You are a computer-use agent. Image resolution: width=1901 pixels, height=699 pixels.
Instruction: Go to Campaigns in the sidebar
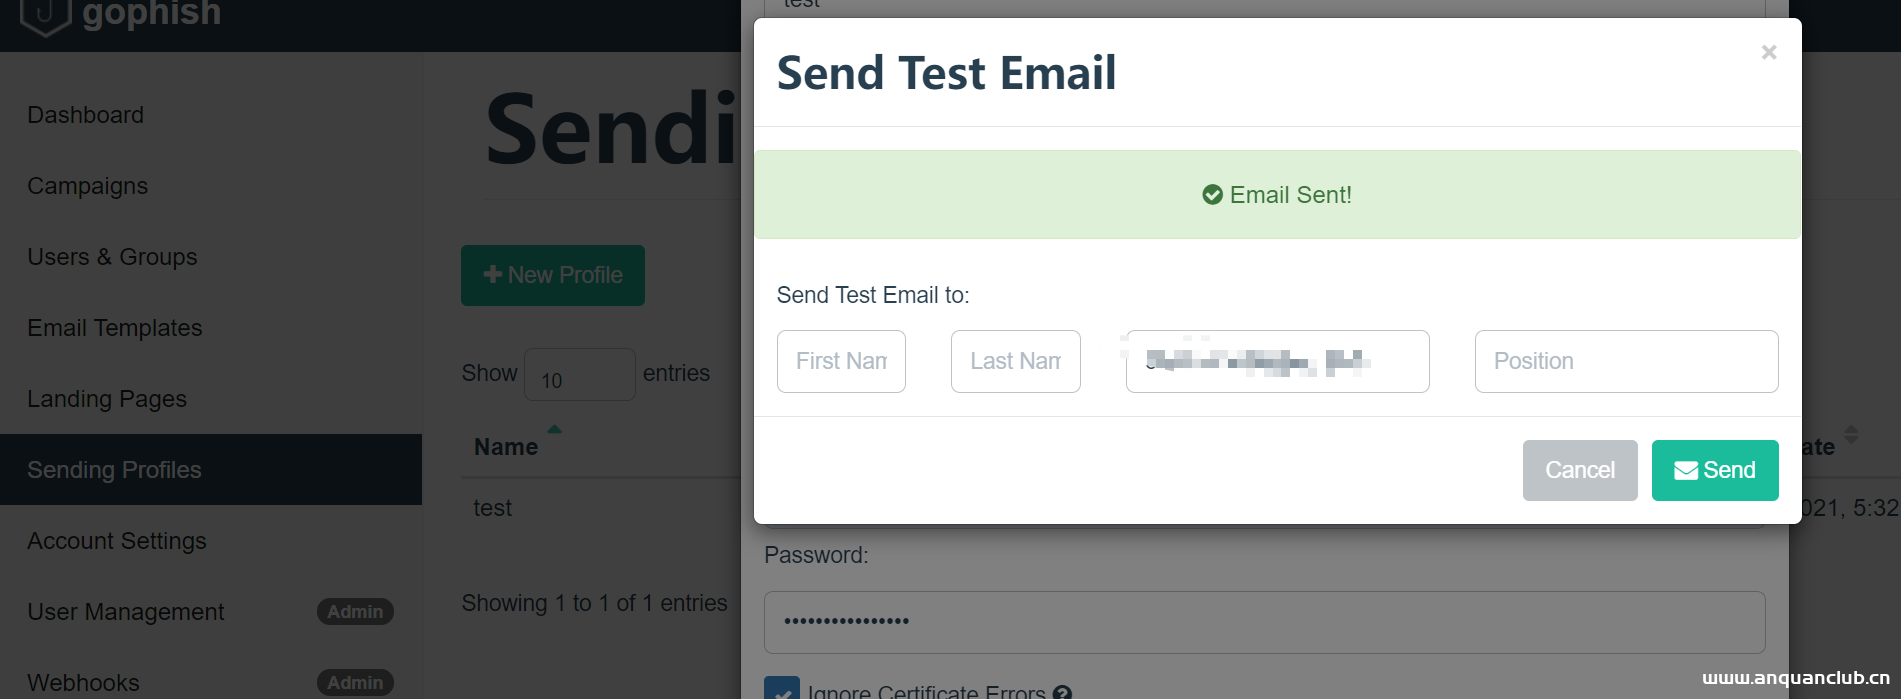coord(88,186)
